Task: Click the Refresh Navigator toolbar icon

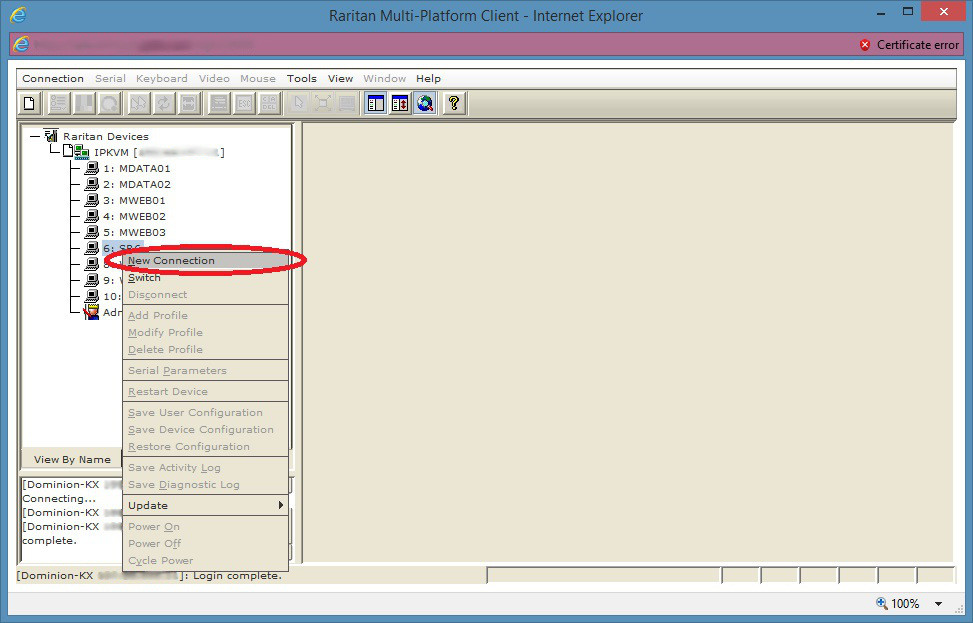Action: coord(400,103)
